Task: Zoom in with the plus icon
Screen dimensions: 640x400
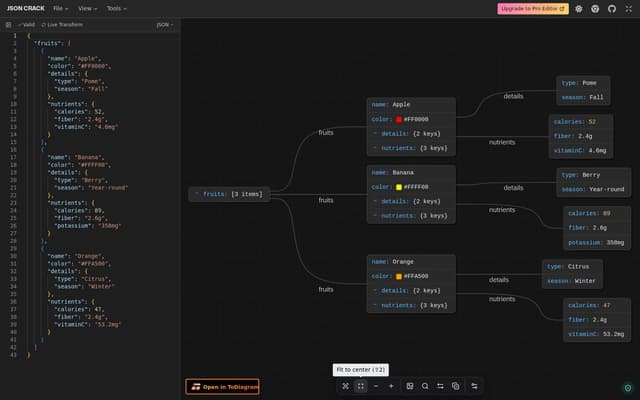Action: click(391, 386)
